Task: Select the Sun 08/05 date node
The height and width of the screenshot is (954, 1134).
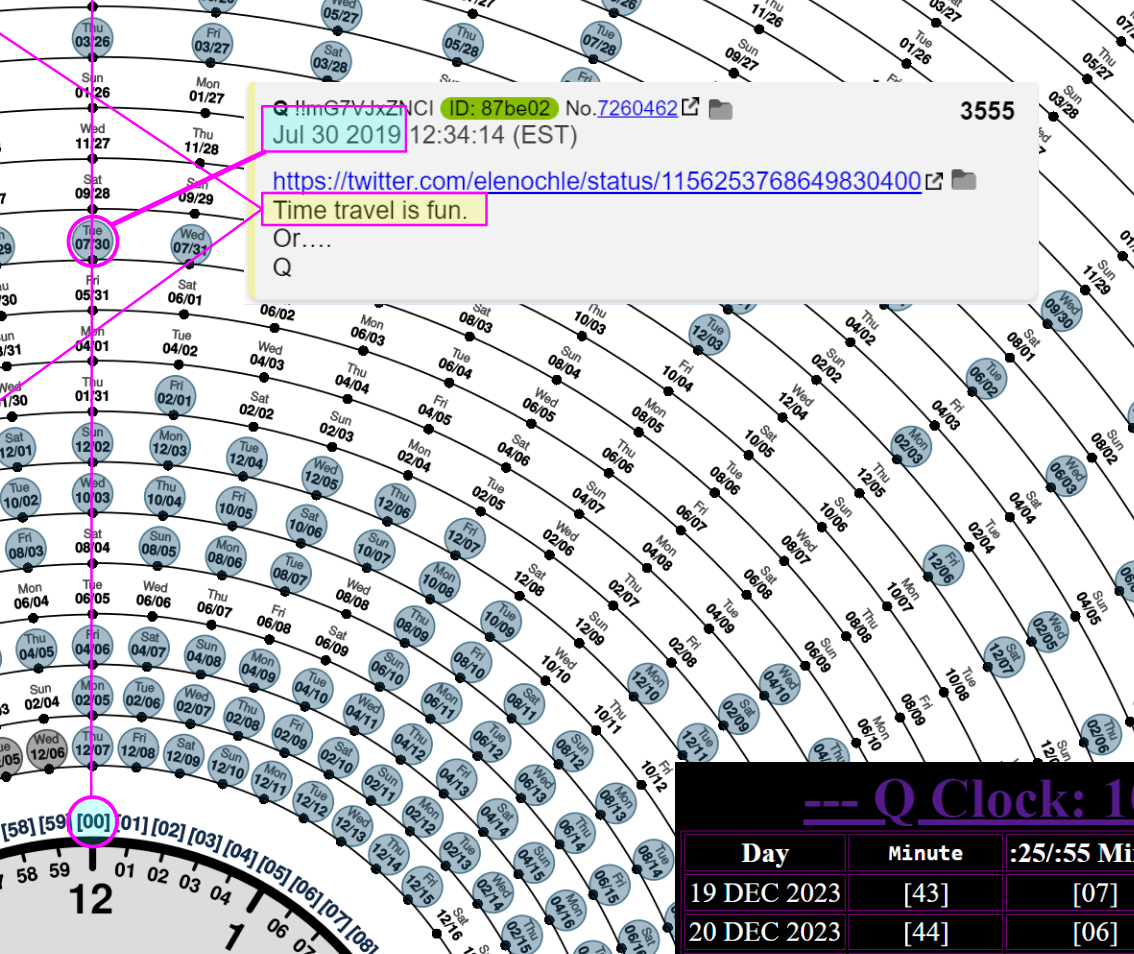Action: point(160,546)
